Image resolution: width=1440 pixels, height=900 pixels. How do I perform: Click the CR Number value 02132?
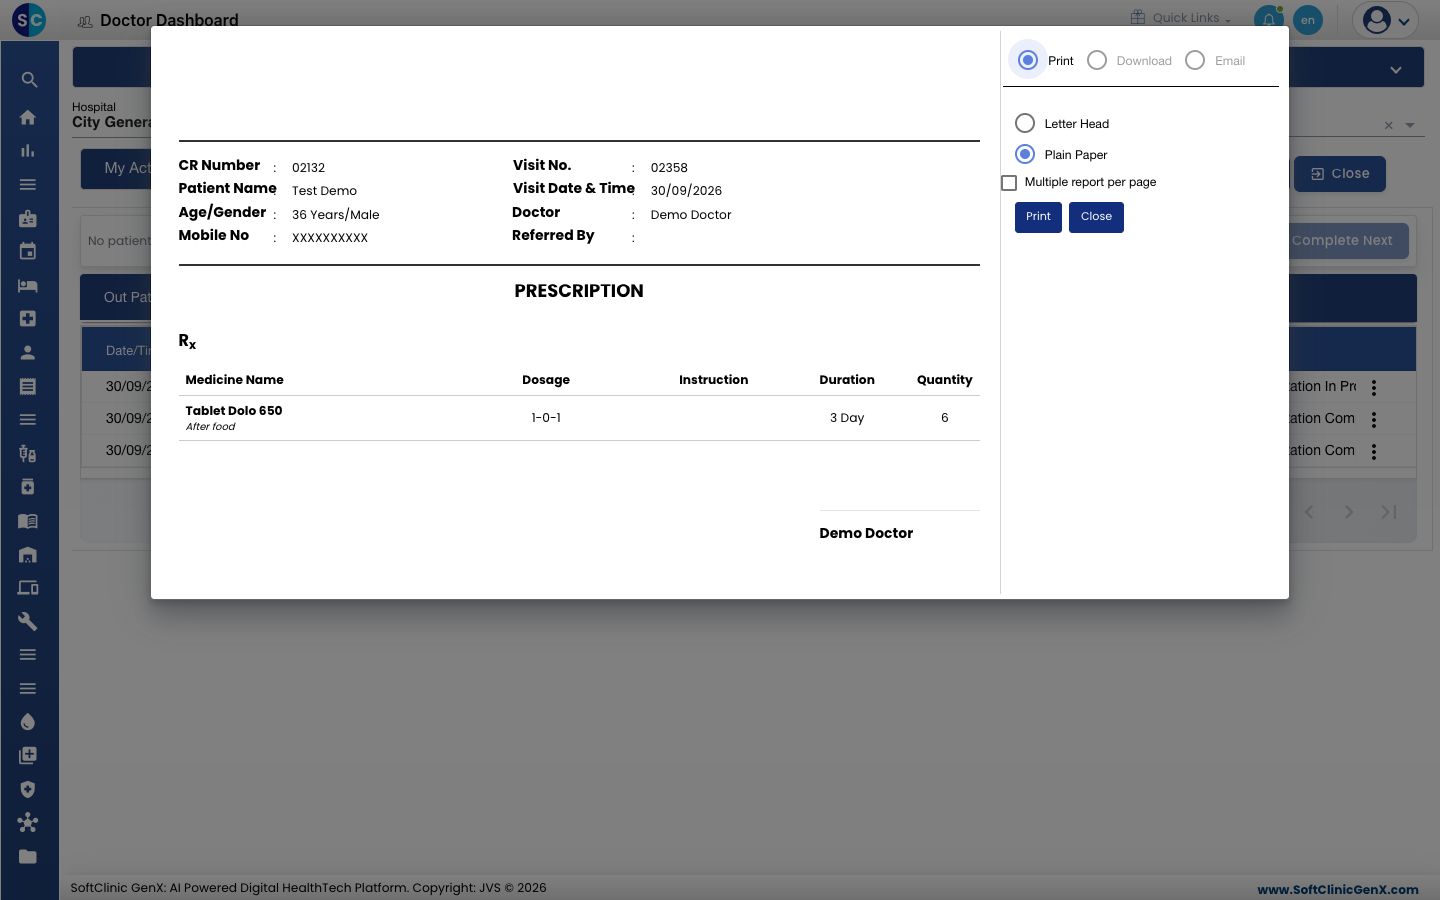[x=308, y=168]
